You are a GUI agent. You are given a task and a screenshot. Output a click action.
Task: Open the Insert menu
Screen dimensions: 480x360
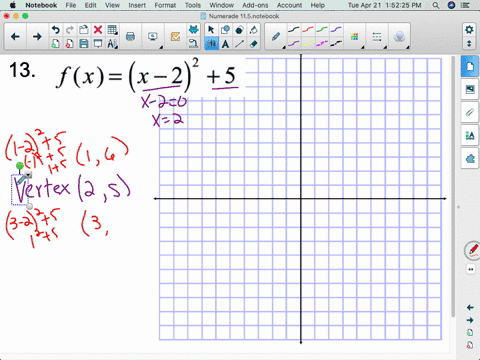coord(137,5)
